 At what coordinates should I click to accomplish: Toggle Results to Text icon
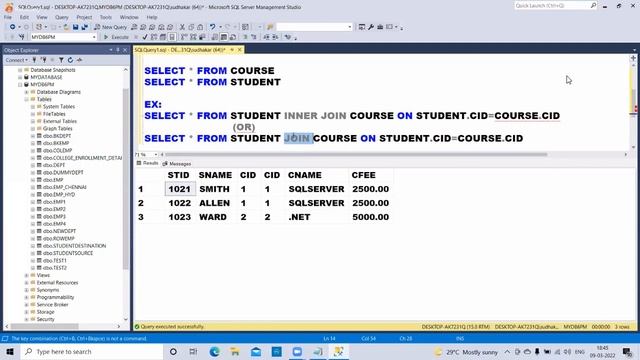click(x=215, y=37)
